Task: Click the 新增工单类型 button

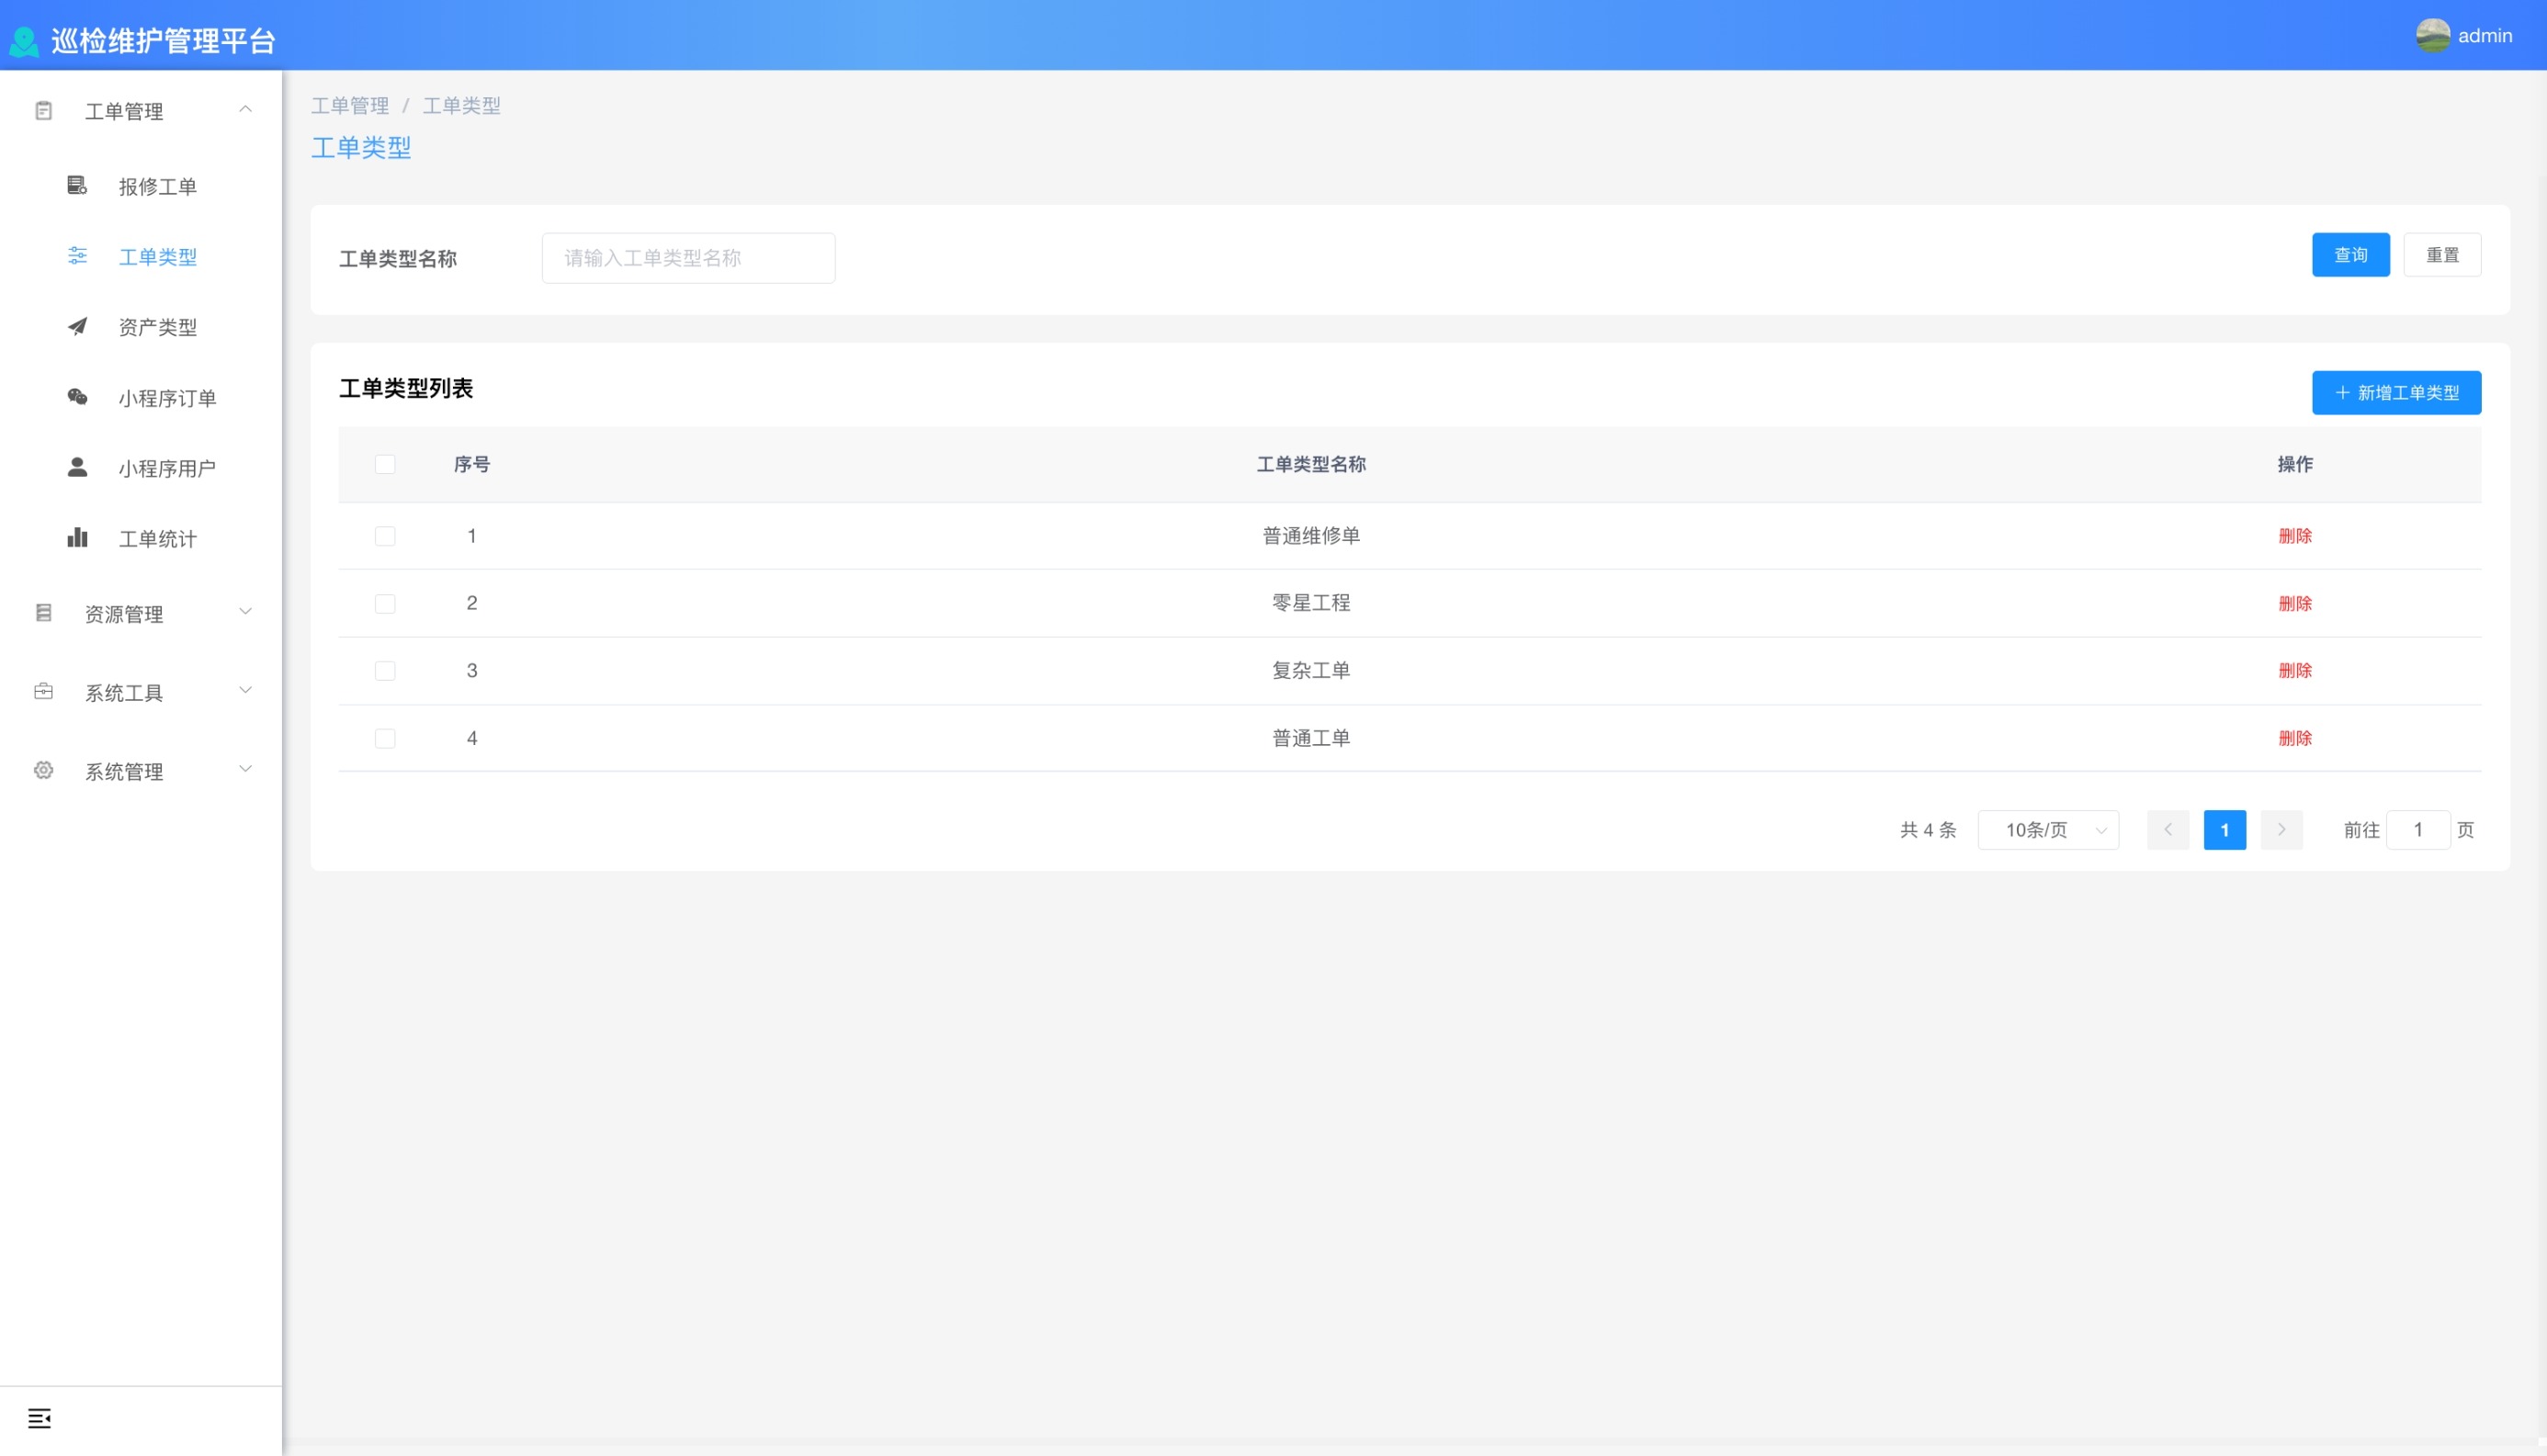Action: [2396, 393]
